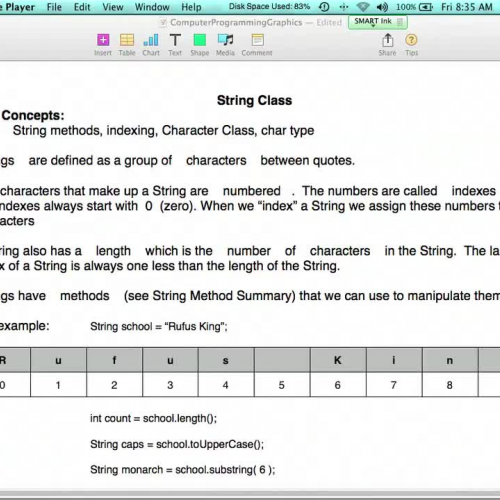Click the table cell containing 'i'
The image size is (500, 500).
coord(394,360)
